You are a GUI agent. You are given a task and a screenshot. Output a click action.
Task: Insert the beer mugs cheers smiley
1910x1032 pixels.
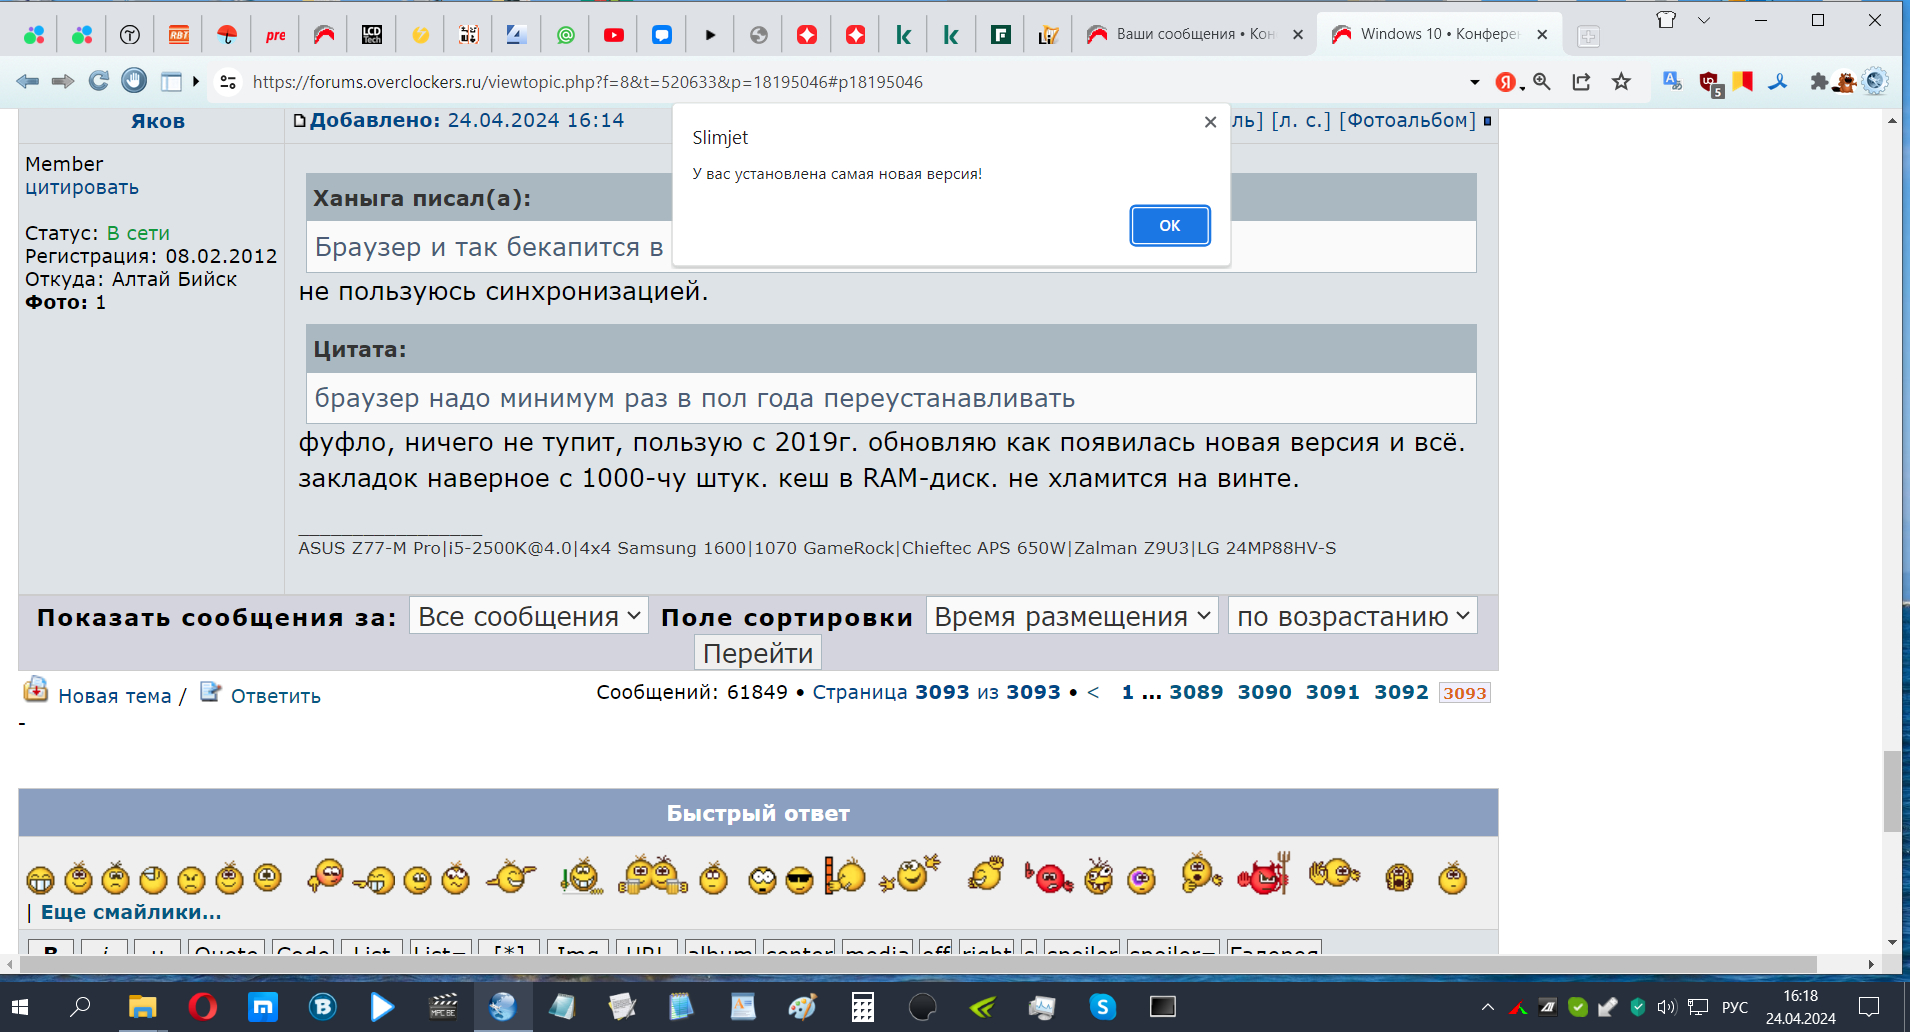click(653, 875)
